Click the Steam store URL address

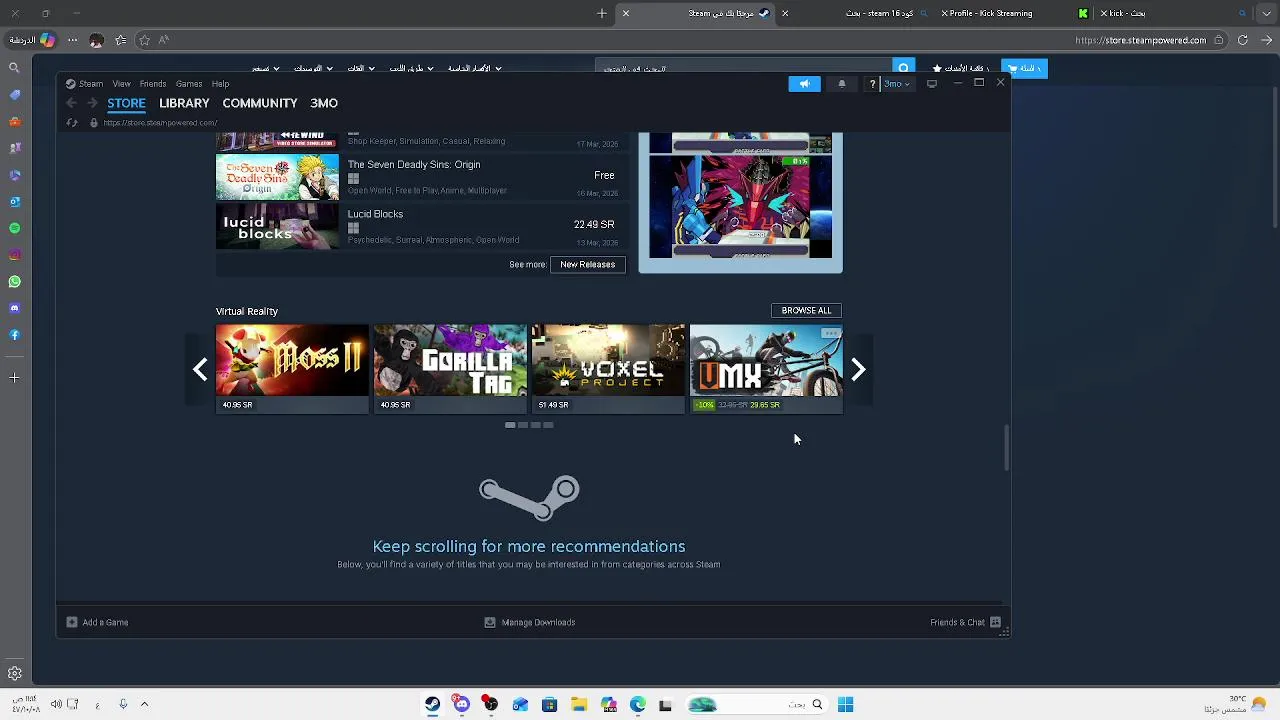(x=160, y=123)
